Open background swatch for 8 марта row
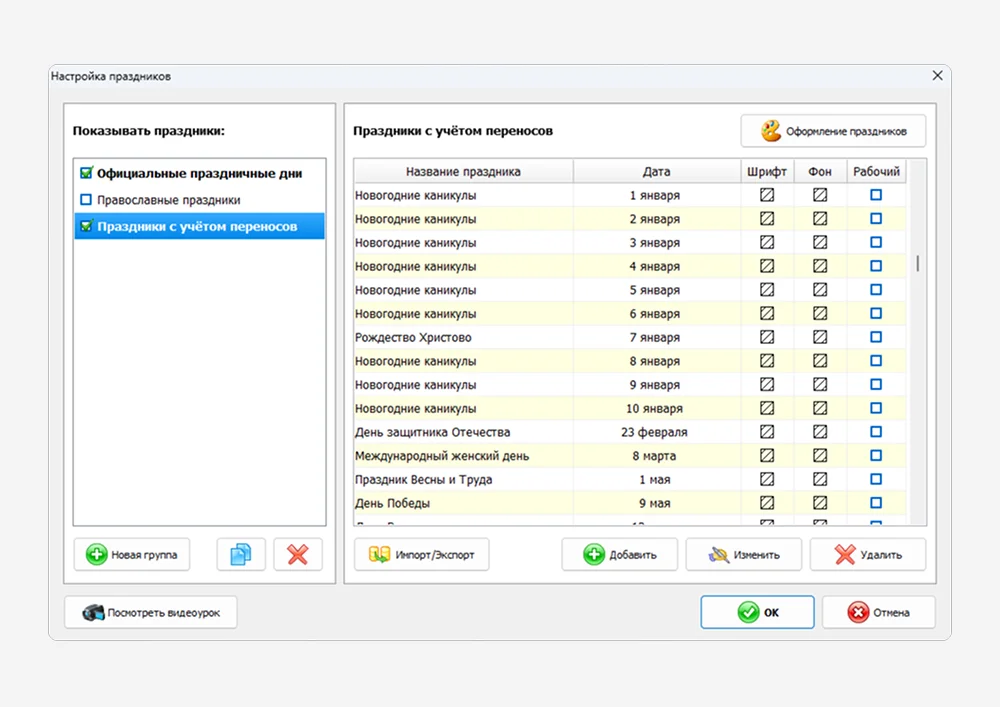This screenshot has height=707, width=1000. pyautogui.click(x=820, y=456)
